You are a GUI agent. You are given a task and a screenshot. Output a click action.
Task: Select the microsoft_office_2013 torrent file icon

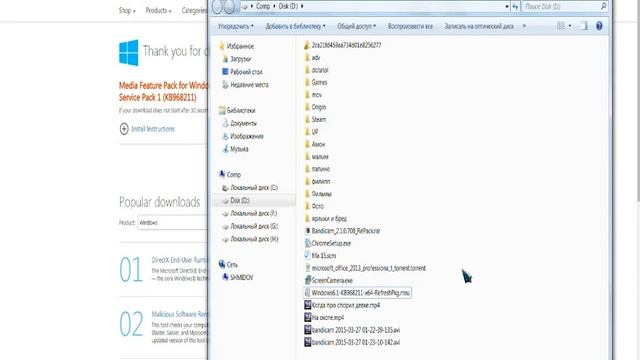(x=307, y=268)
